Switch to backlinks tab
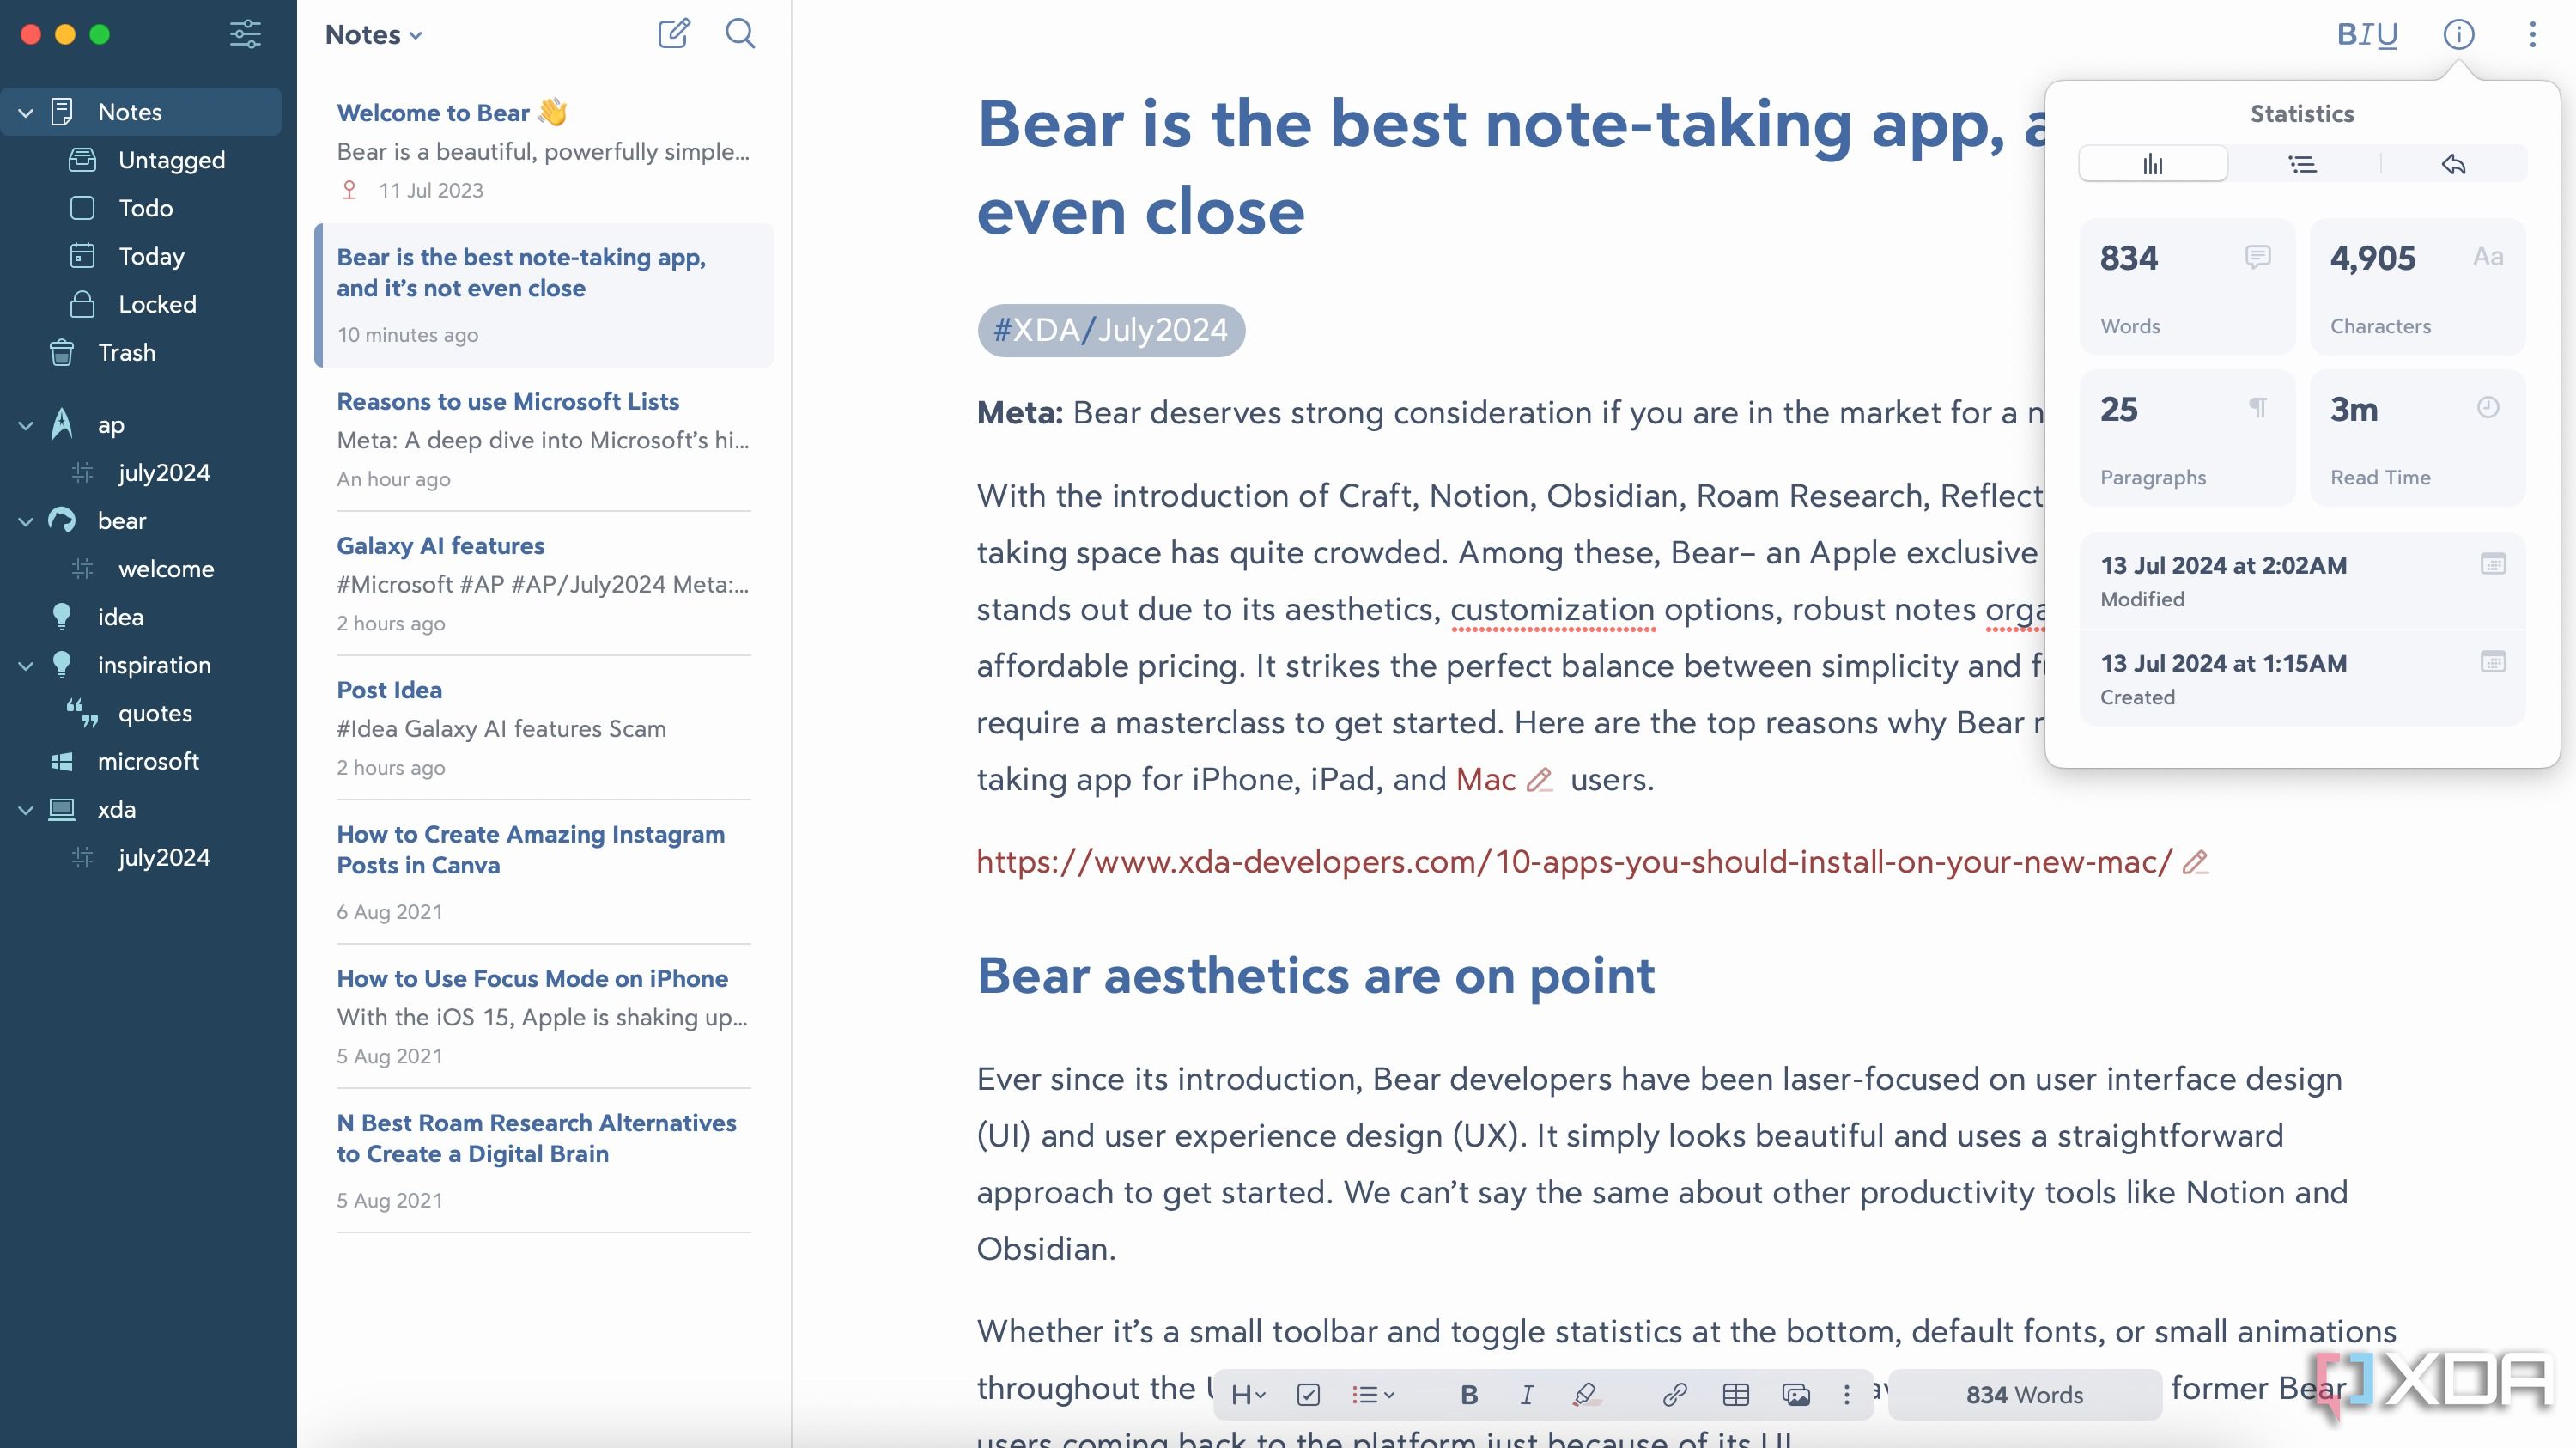The image size is (2576, 1448). 2453,164
